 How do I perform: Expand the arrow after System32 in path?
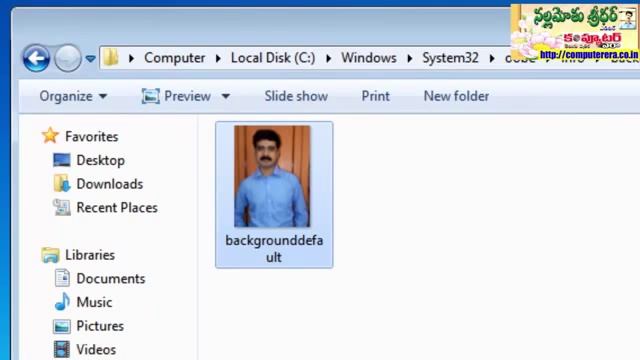pos(492,58)
